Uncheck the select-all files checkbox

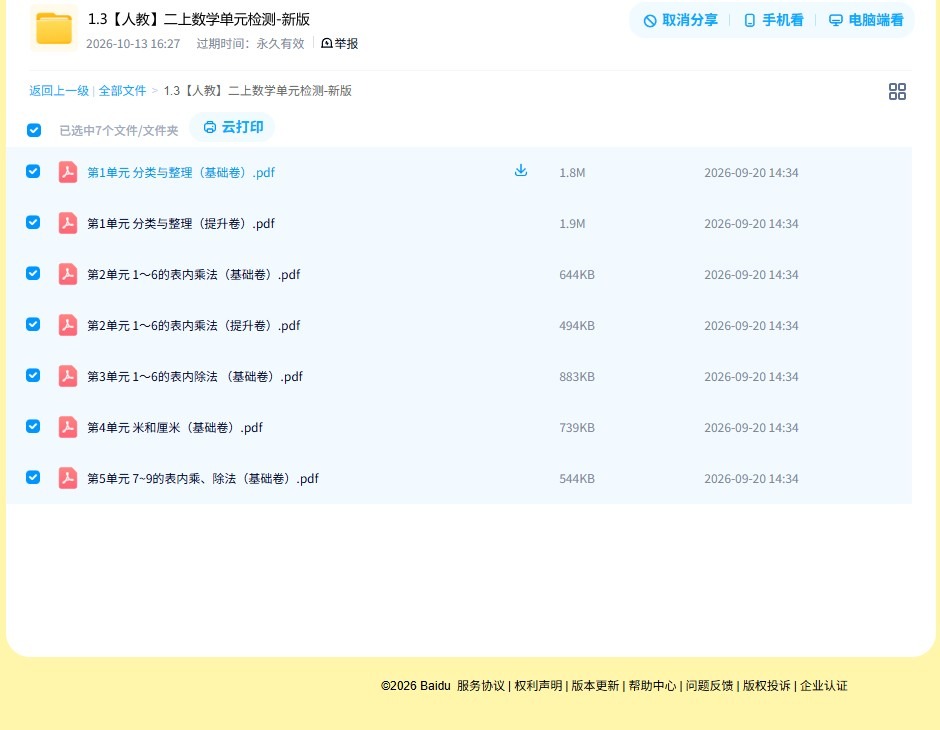pyautogui.click(x=34, y=130)
